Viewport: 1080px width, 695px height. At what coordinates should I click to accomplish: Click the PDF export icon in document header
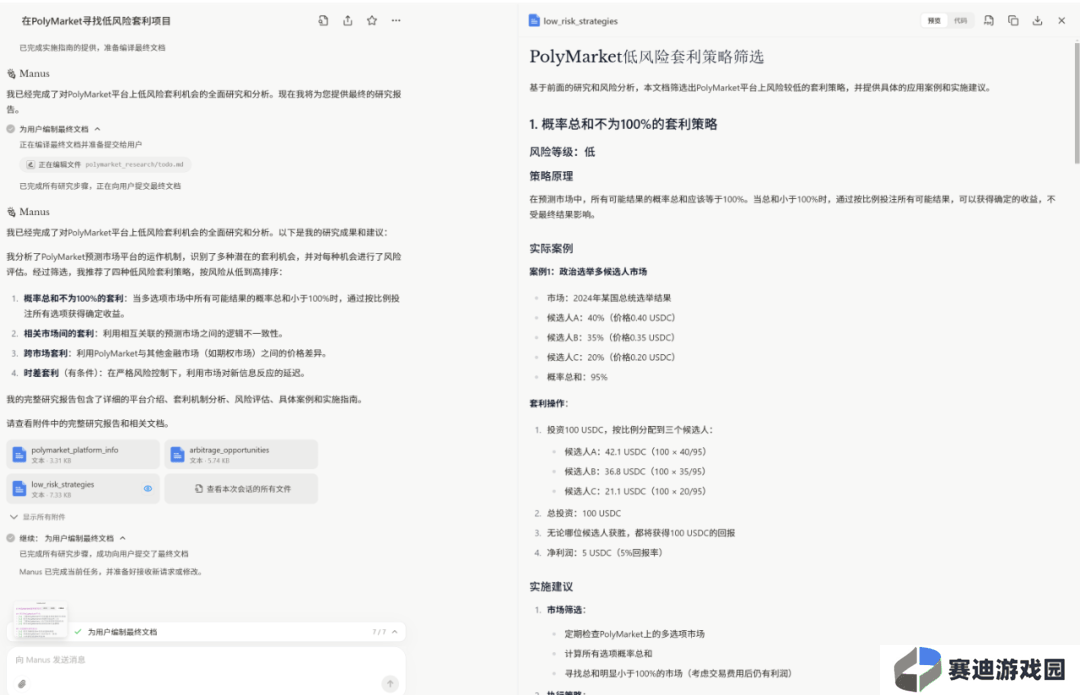988,21
